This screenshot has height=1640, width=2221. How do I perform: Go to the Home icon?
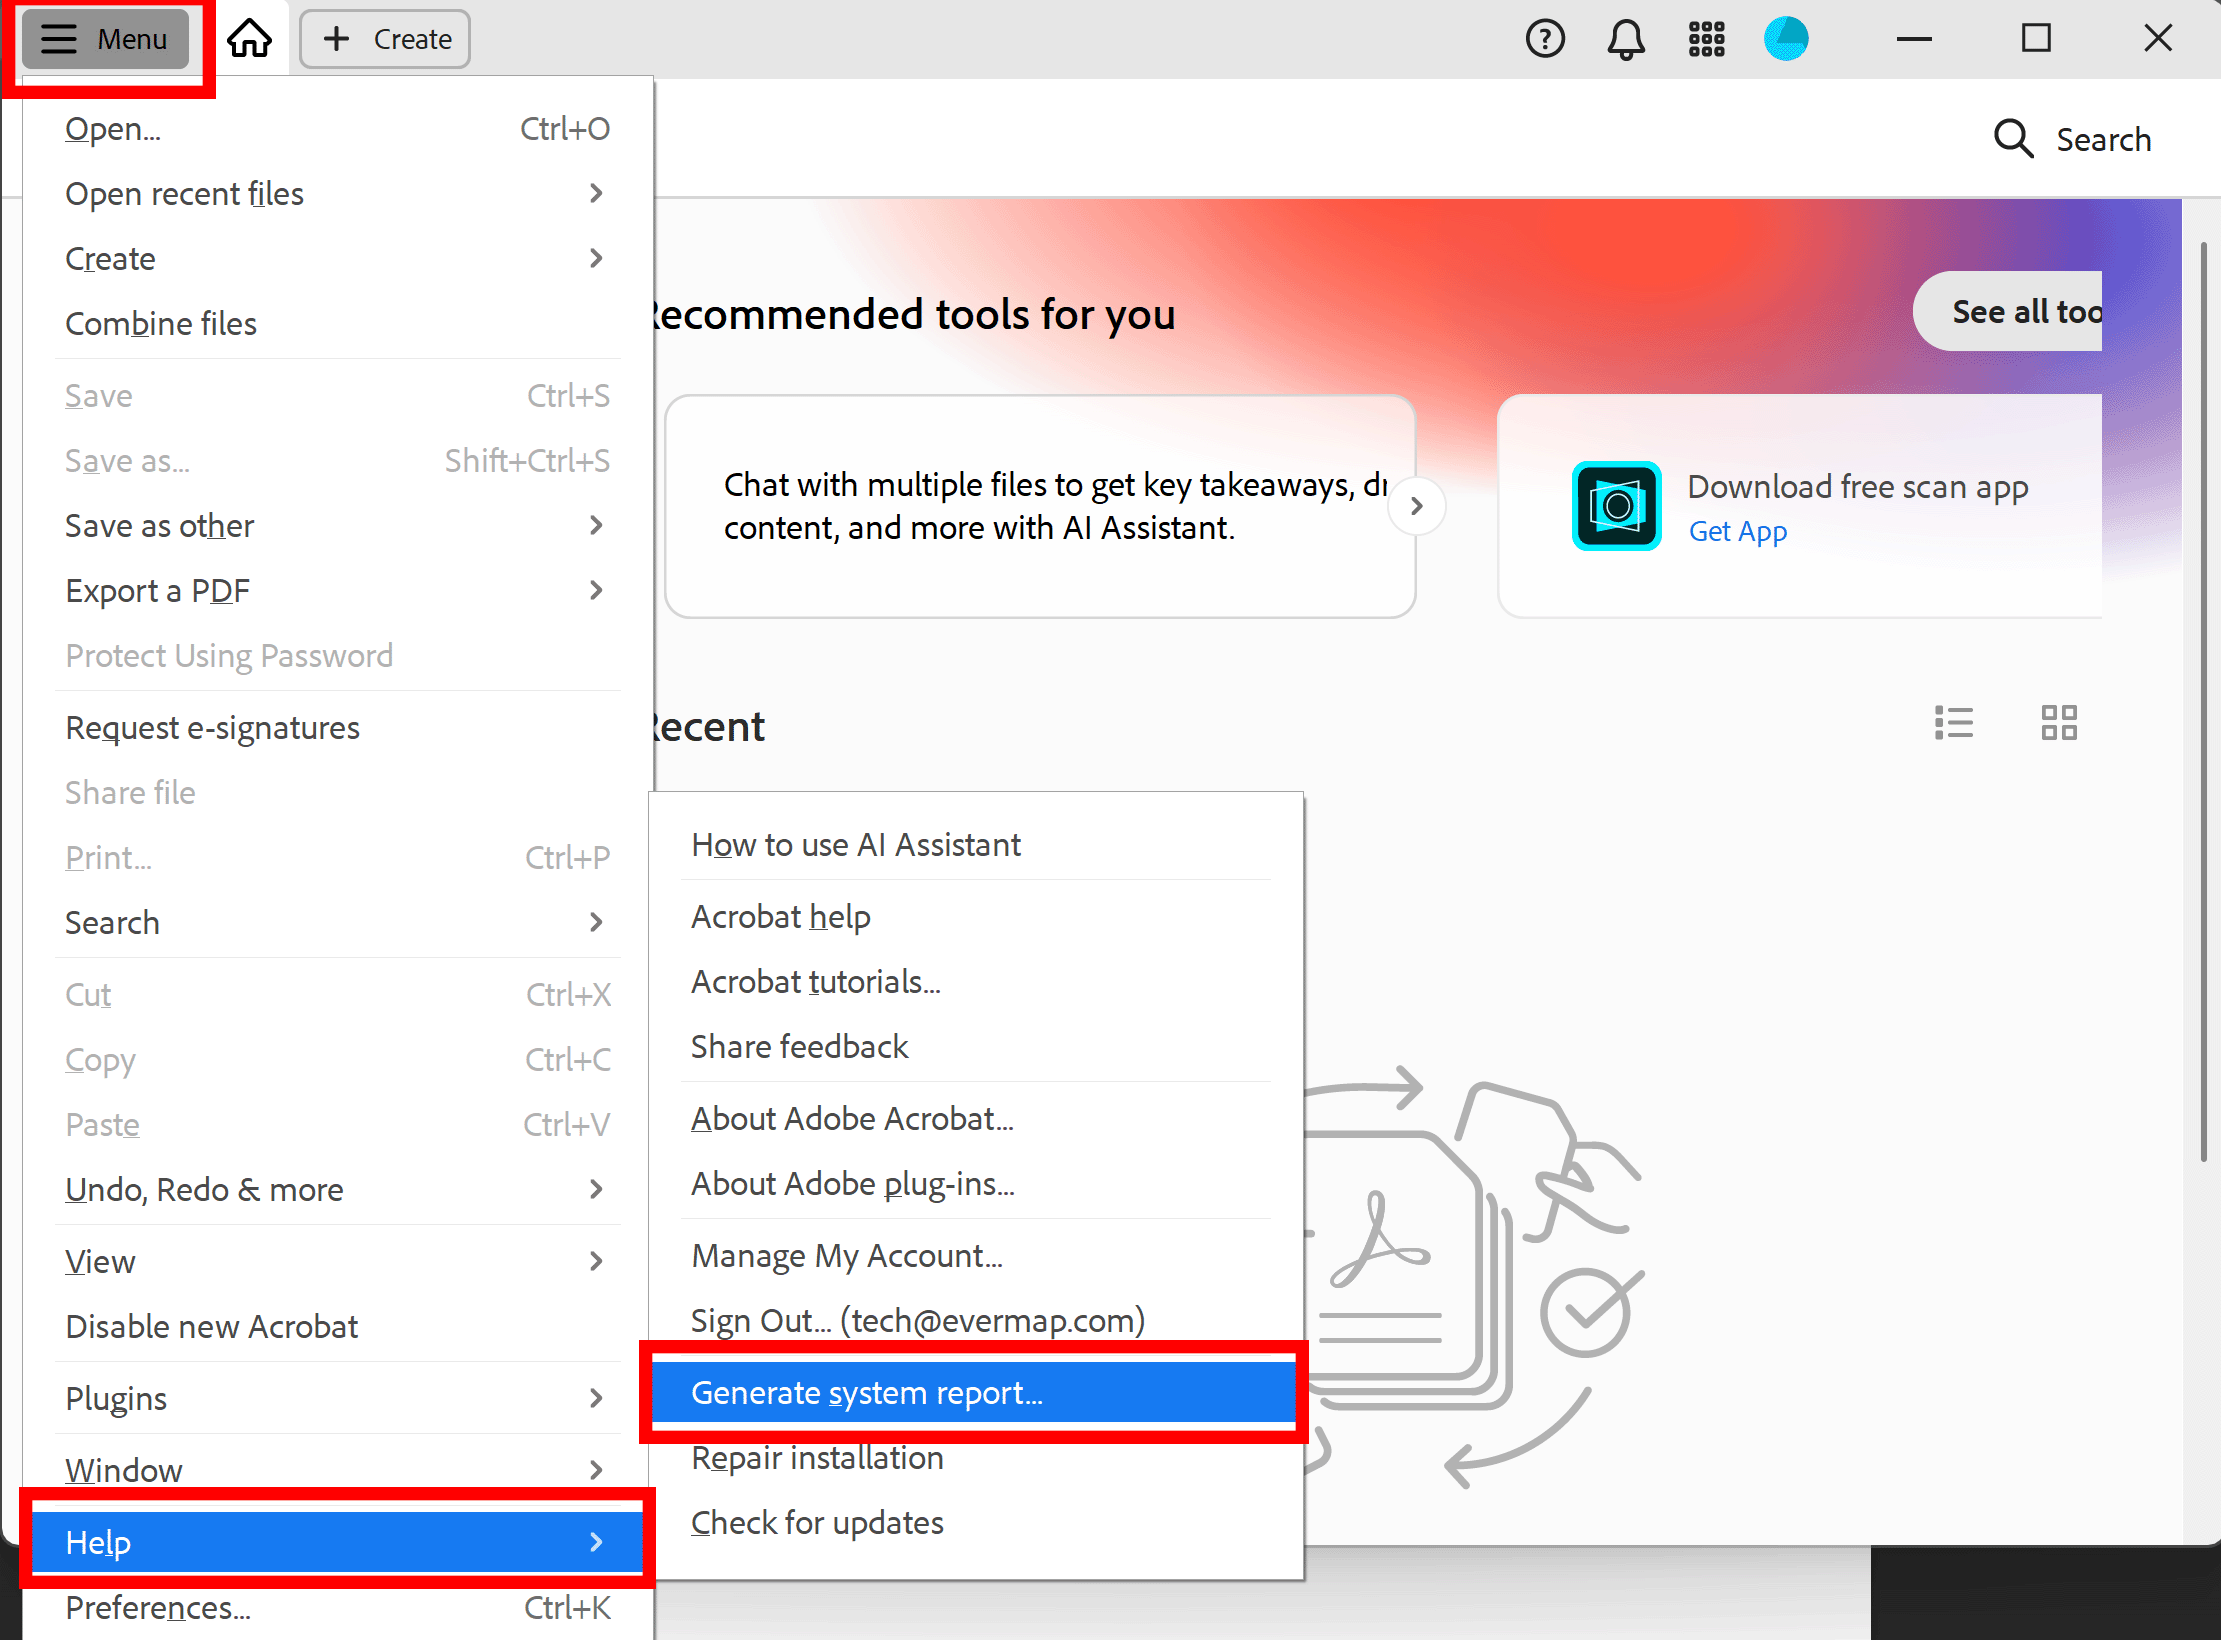(x=249, y=39)
